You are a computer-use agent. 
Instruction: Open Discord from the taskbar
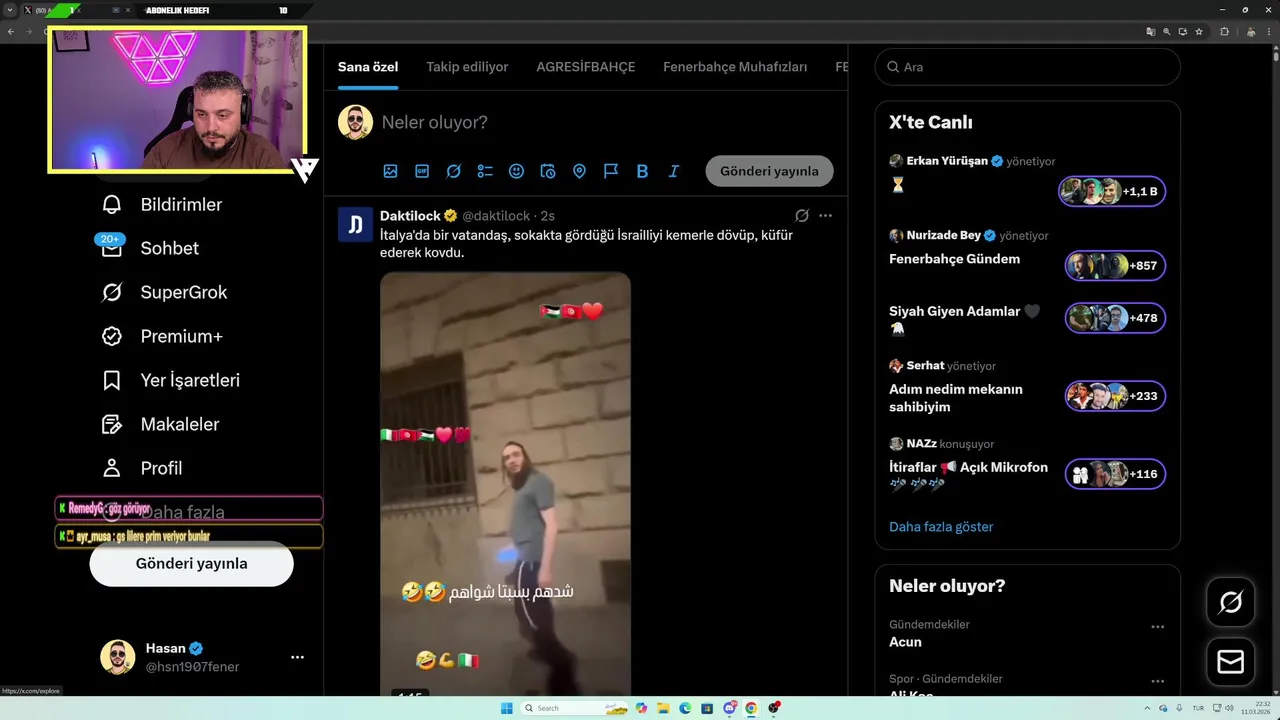pyautogui.click(x=730, y=708)
